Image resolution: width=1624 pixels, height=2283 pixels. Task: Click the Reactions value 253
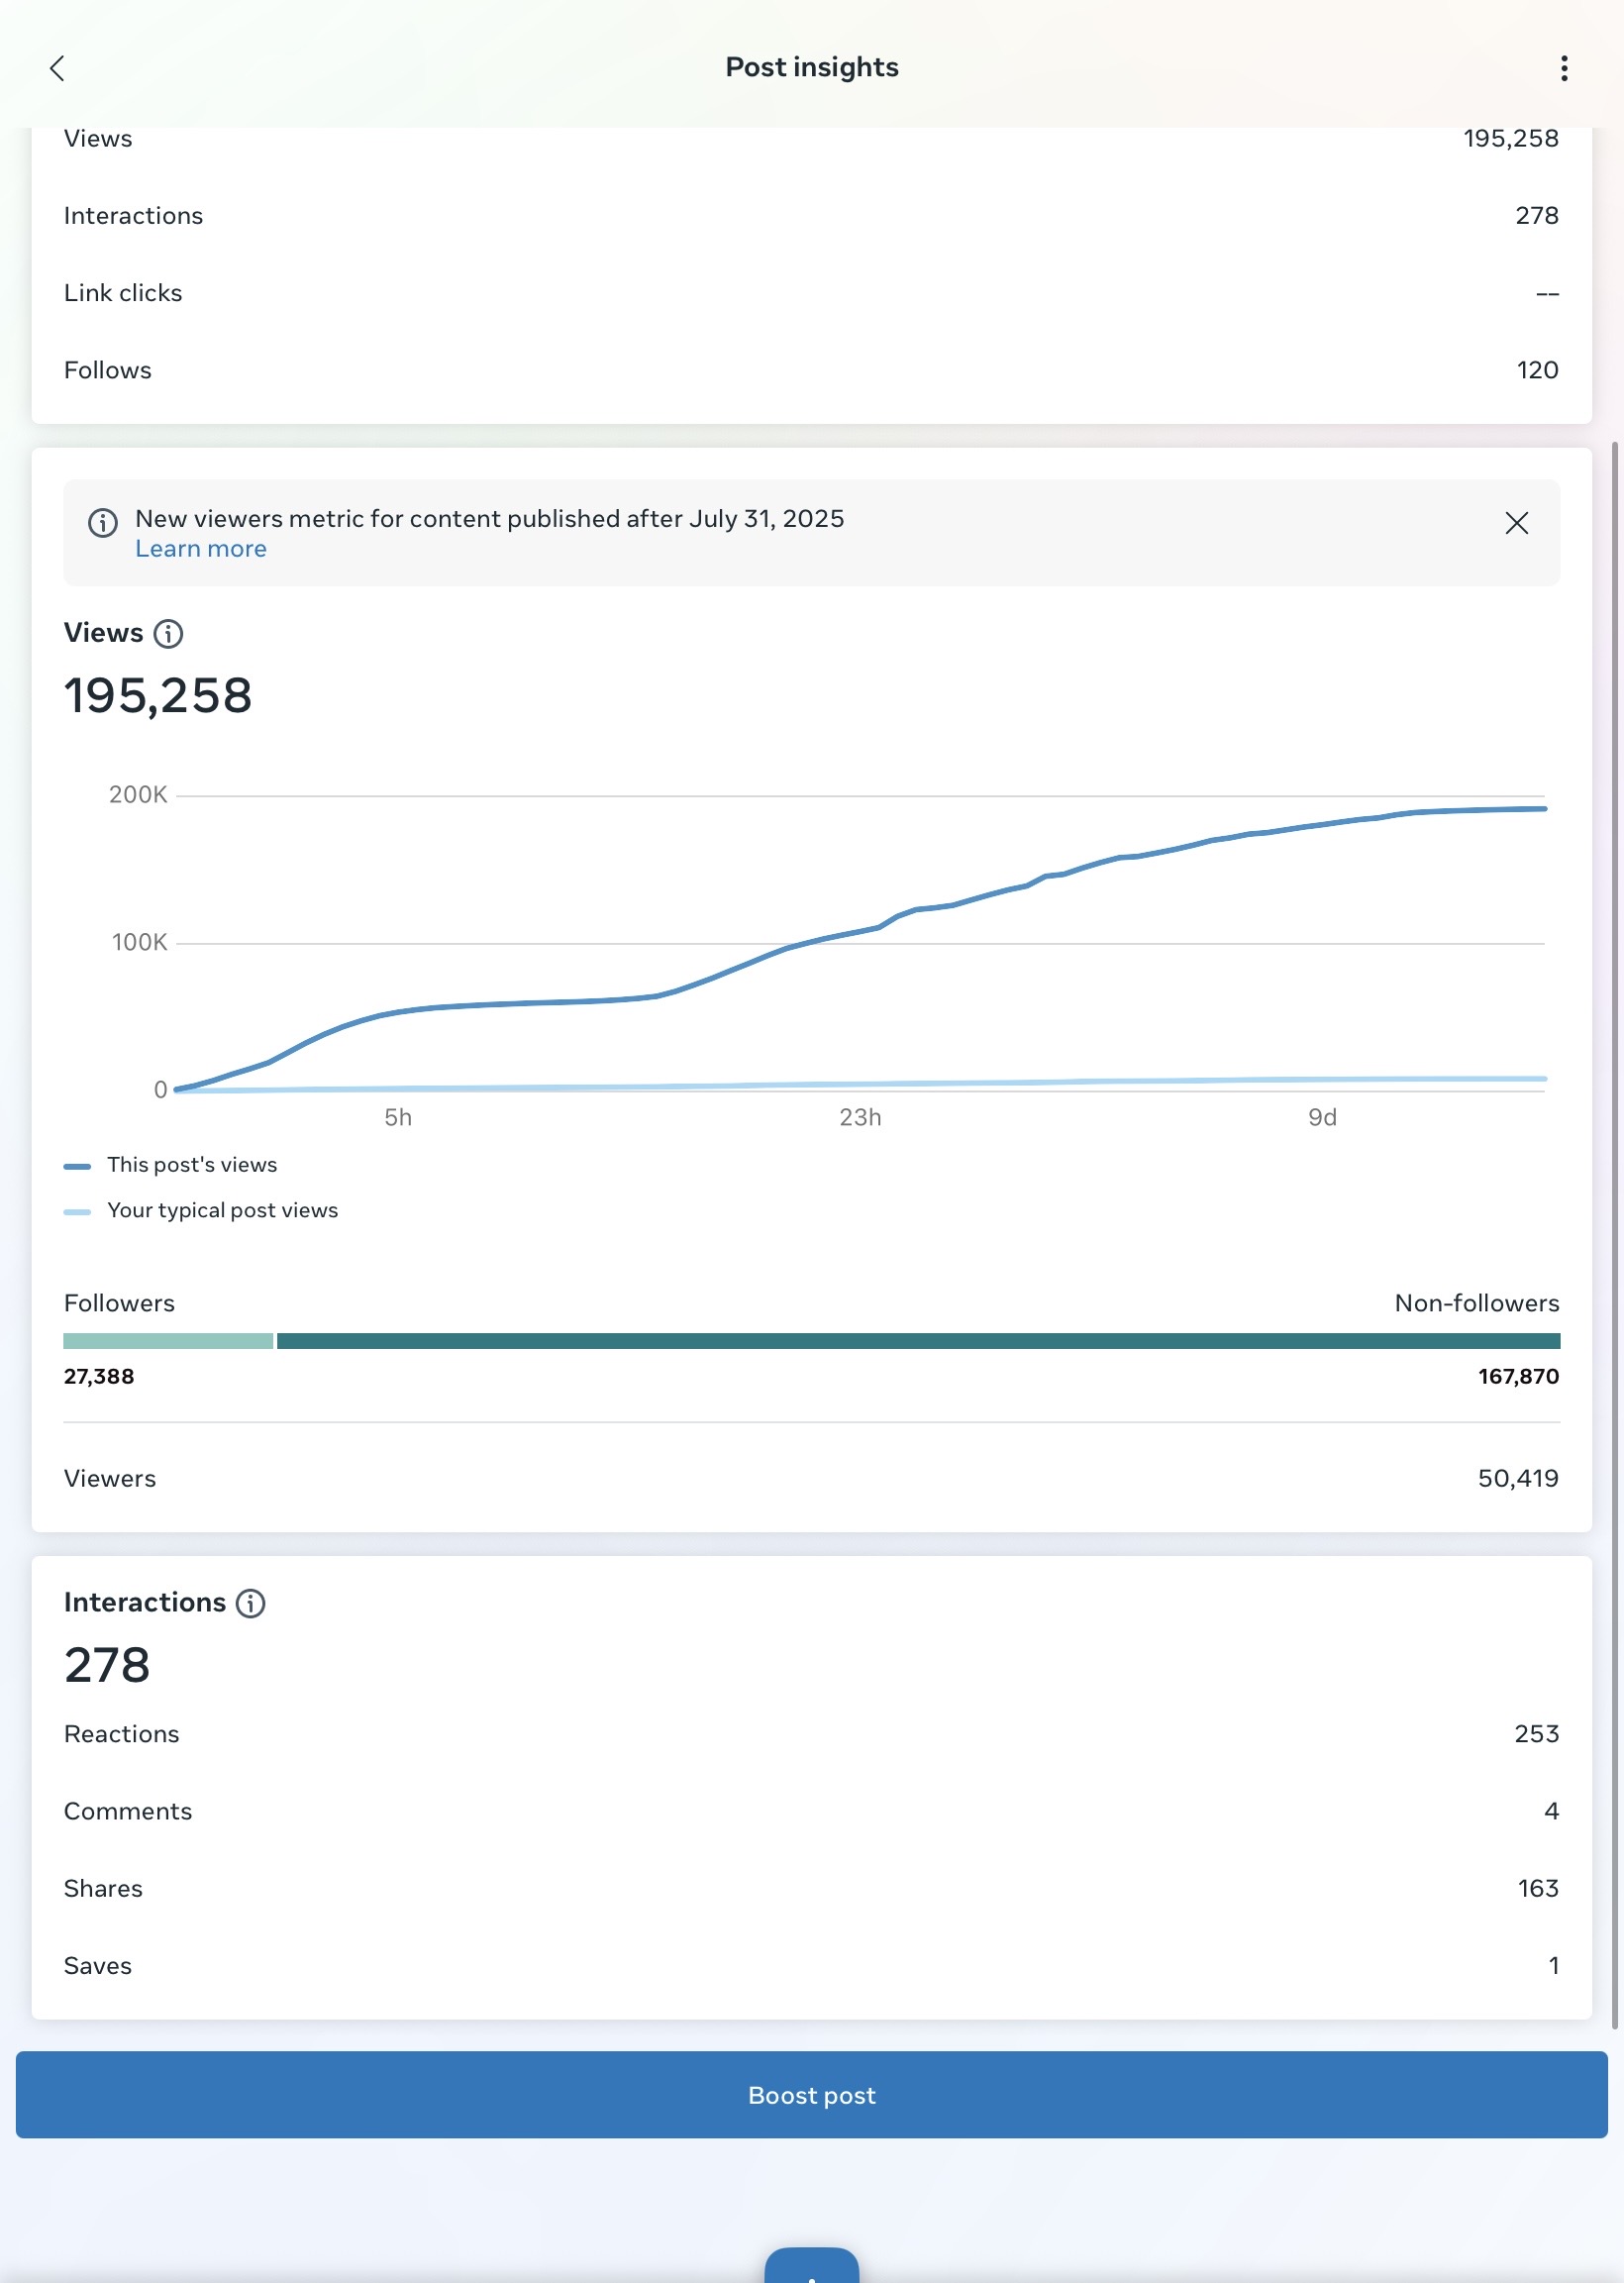pos(1537,1734)
